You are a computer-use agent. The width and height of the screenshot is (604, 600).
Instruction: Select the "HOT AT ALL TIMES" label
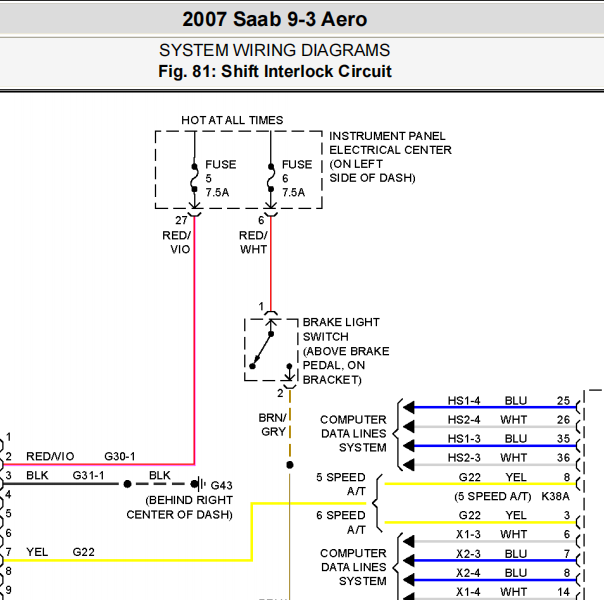coord(232,120)
